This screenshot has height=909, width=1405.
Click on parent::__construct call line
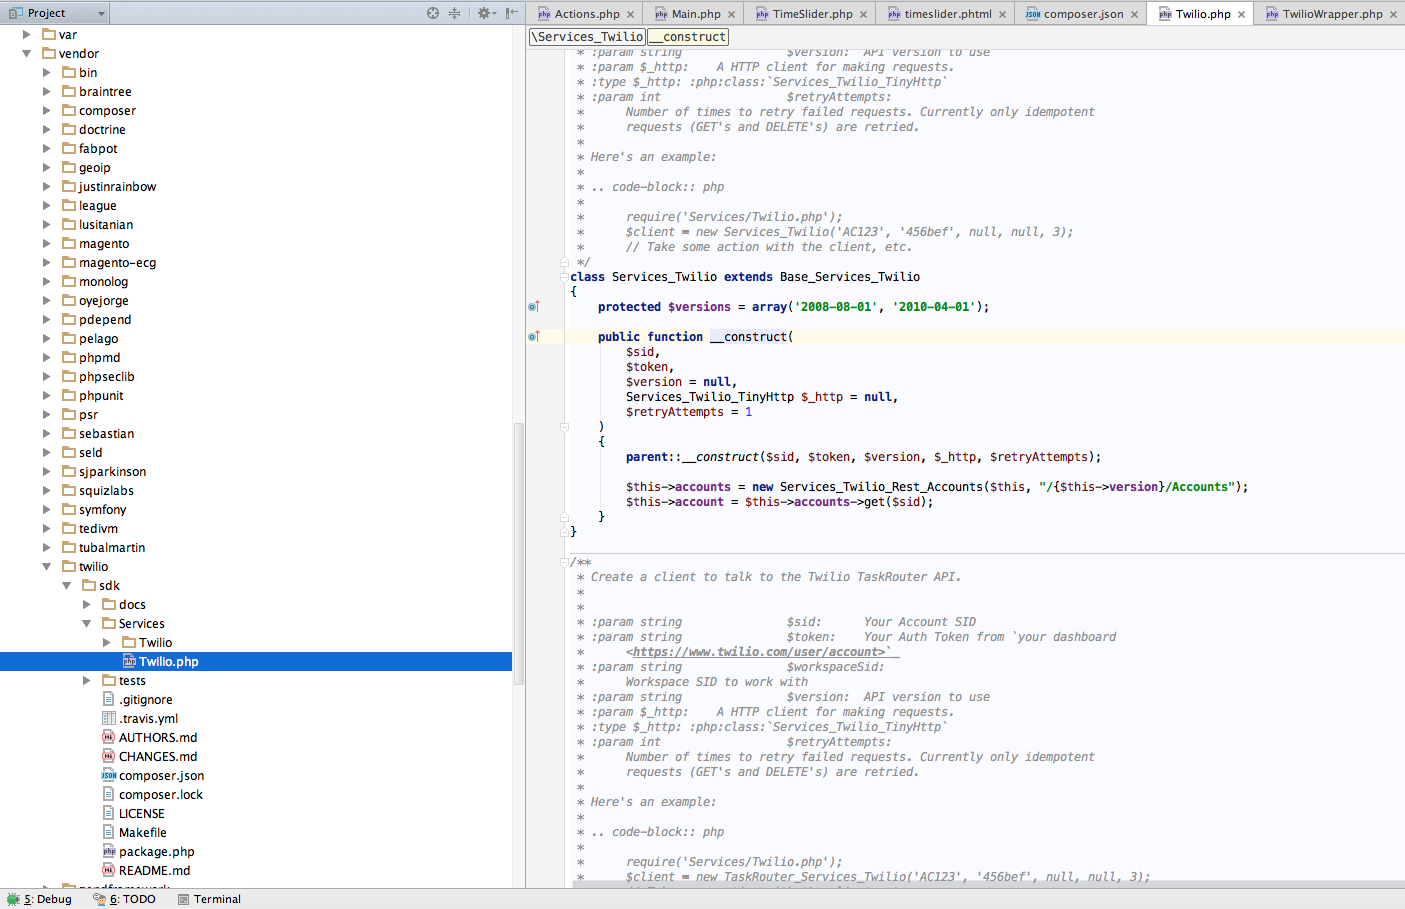coord(863,457)
